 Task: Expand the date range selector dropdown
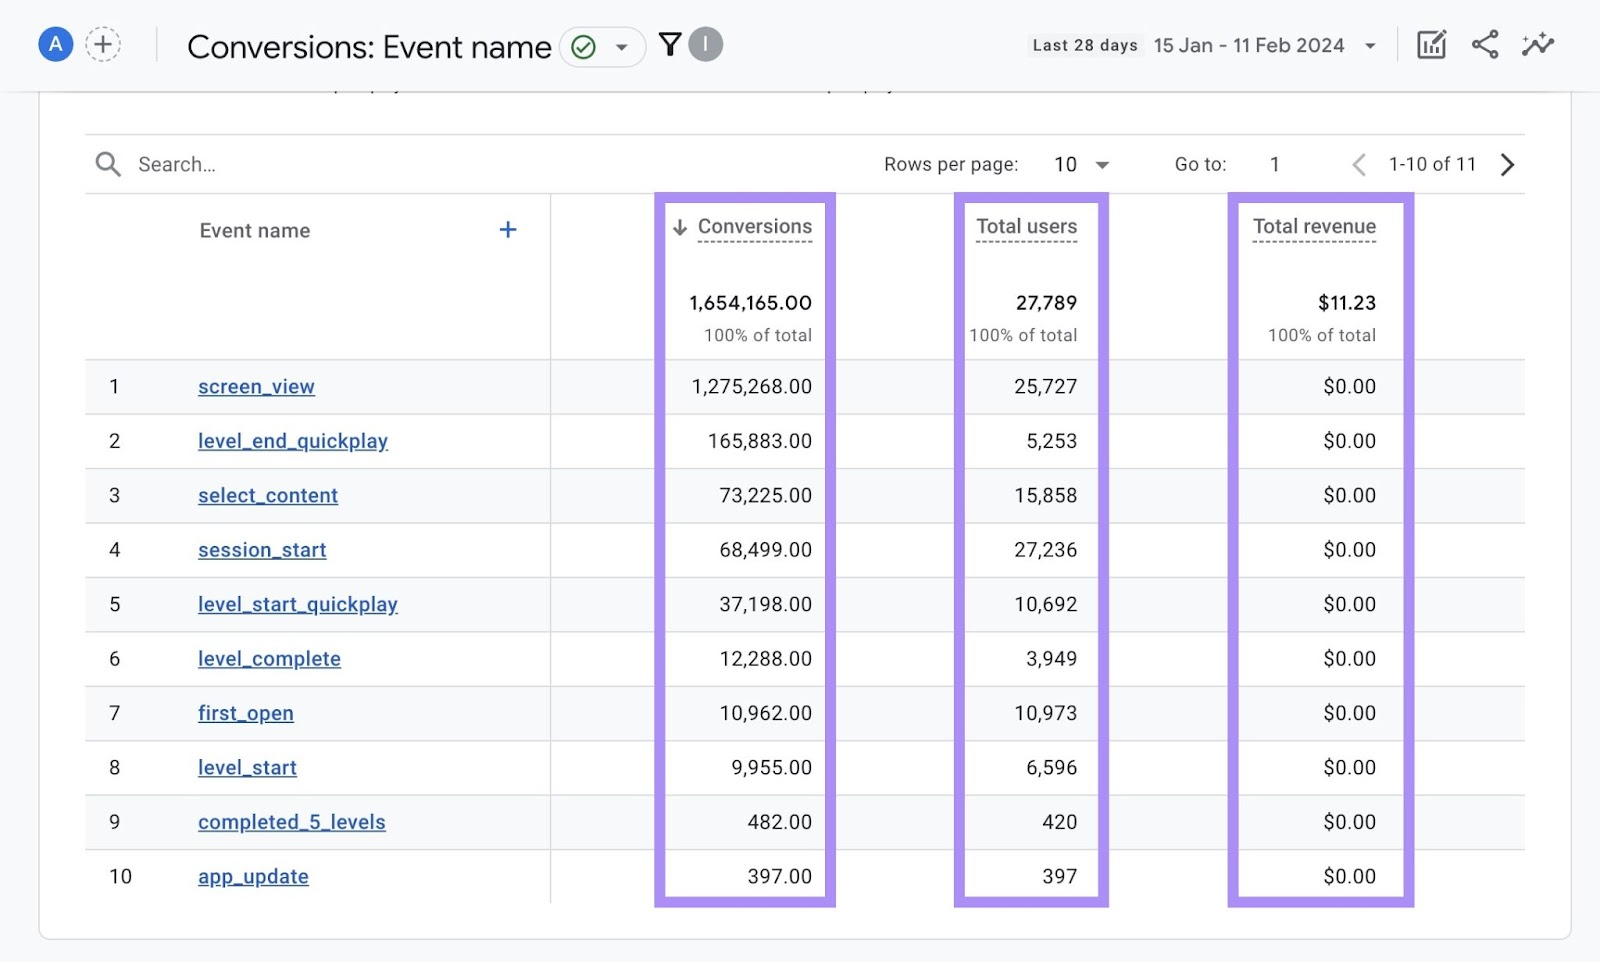pos(1370,45)
